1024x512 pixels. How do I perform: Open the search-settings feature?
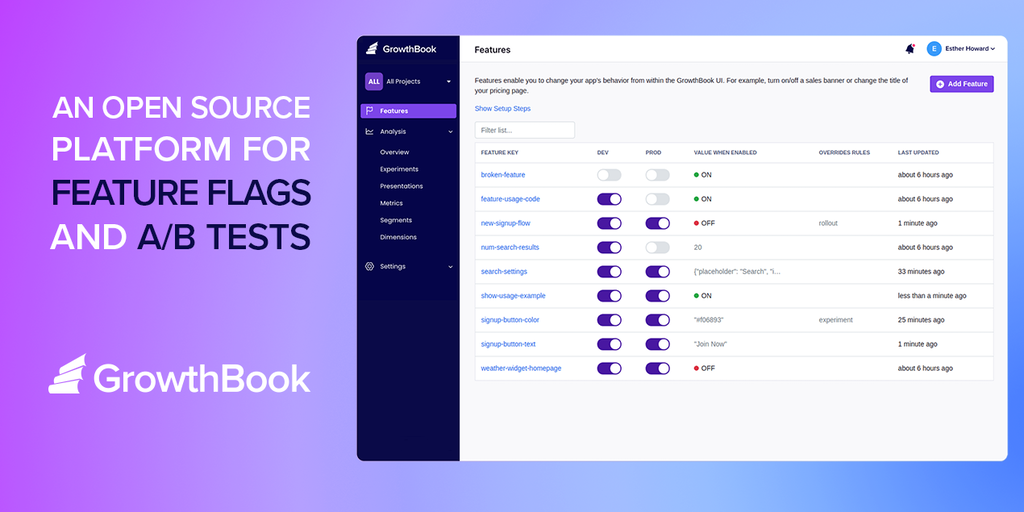tap(504, 272)
